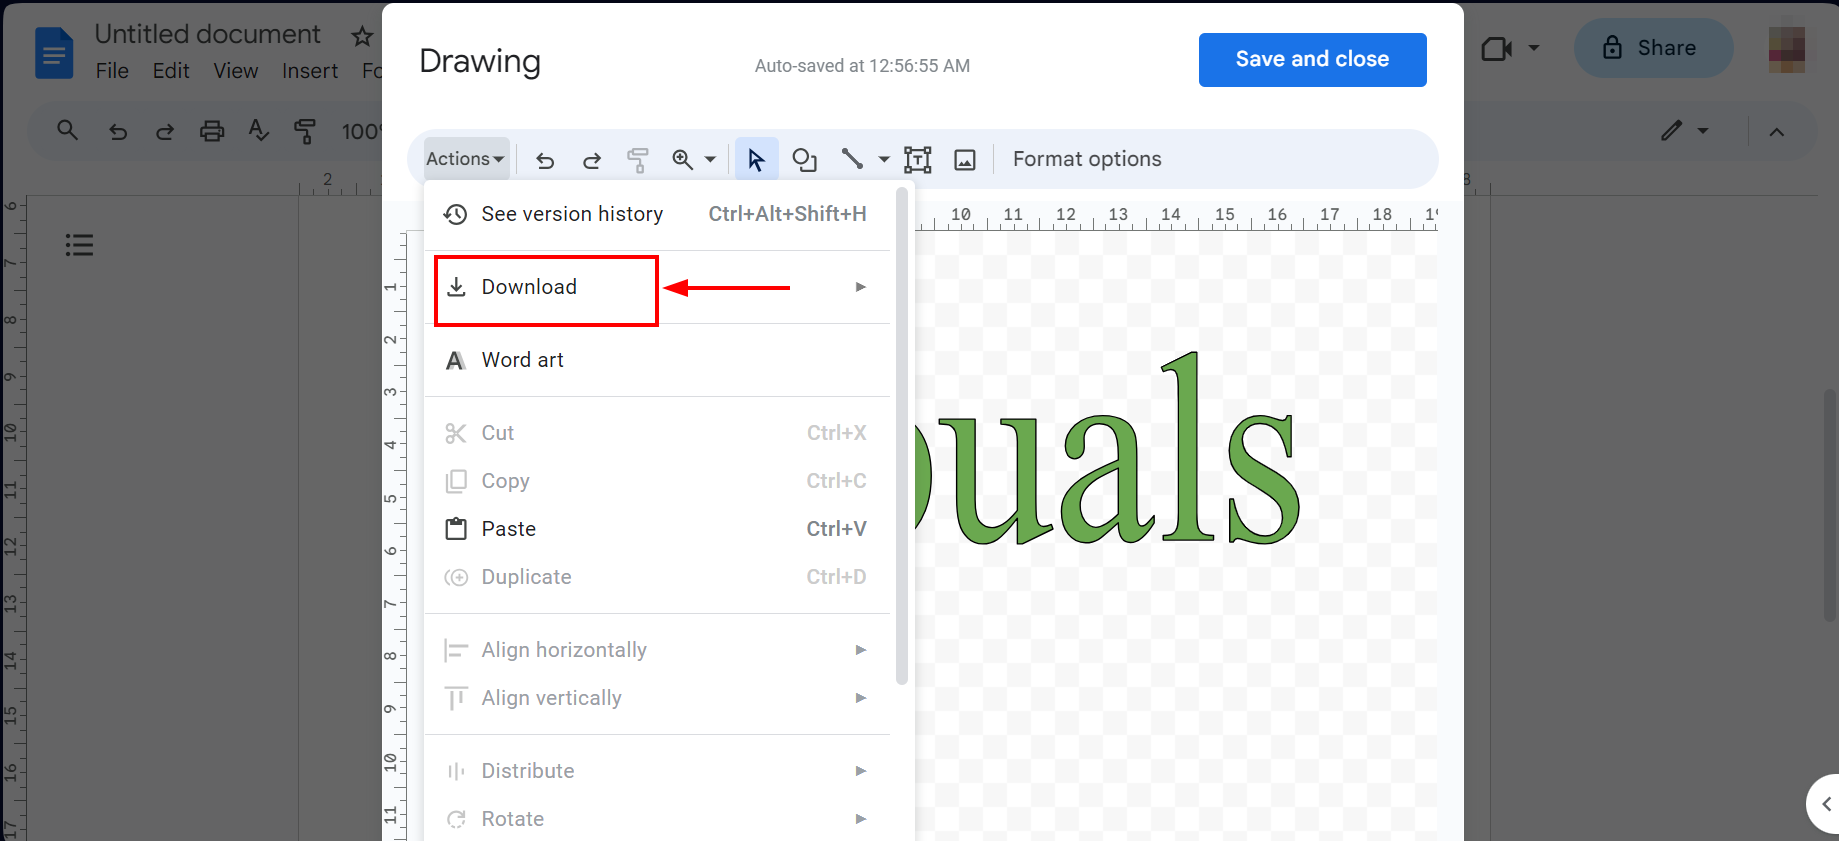
Task: Open the View menu
Action: click(x=236, y=71)
